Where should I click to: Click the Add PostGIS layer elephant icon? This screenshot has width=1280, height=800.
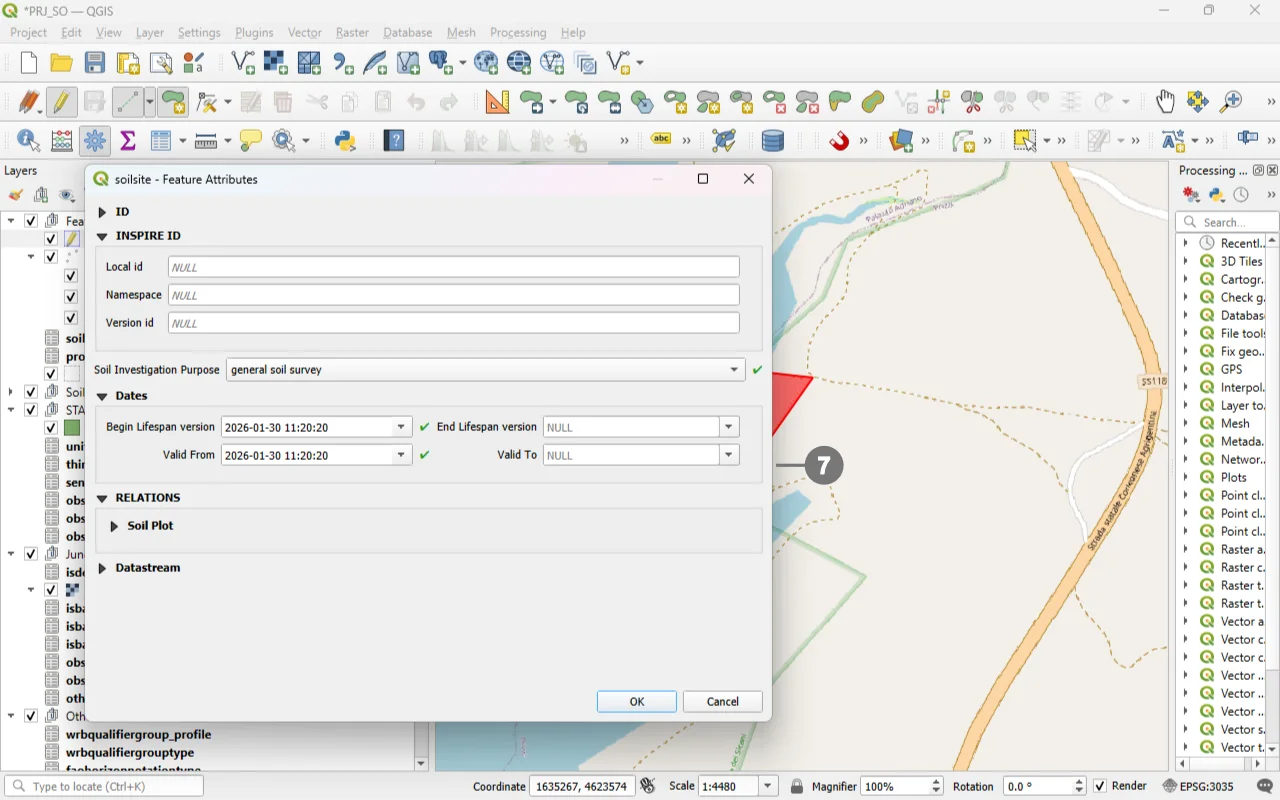[441, 63]
